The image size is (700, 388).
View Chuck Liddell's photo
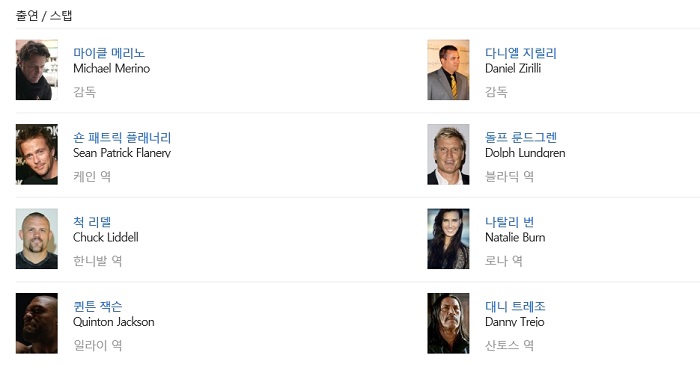[x=37, y=238]
